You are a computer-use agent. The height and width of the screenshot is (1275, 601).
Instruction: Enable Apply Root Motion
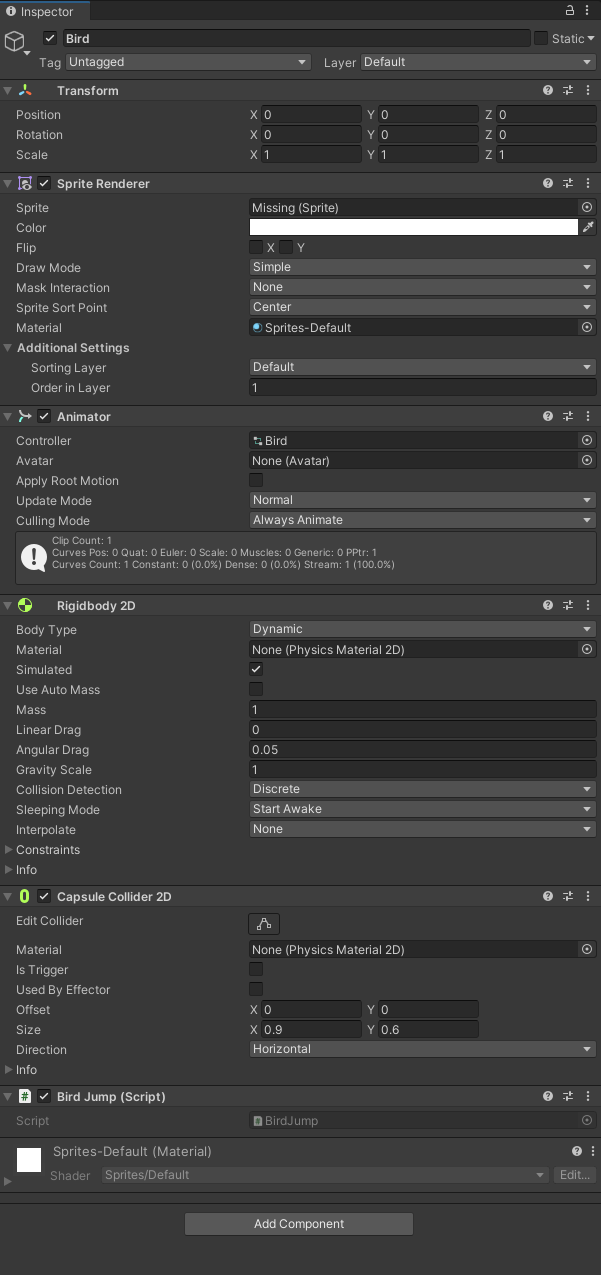256,480
